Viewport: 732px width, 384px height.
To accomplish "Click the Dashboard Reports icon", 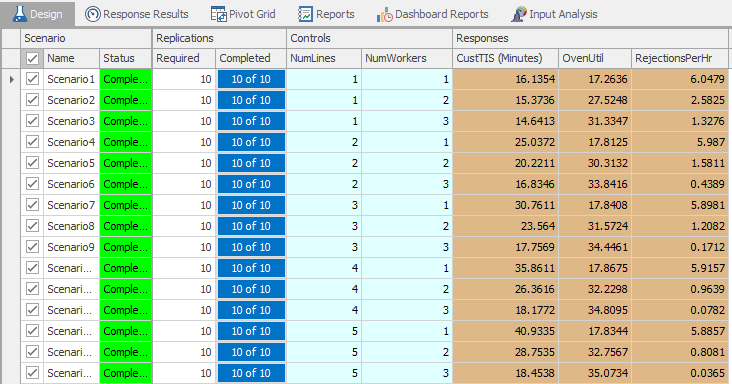I will pos(385,14).
